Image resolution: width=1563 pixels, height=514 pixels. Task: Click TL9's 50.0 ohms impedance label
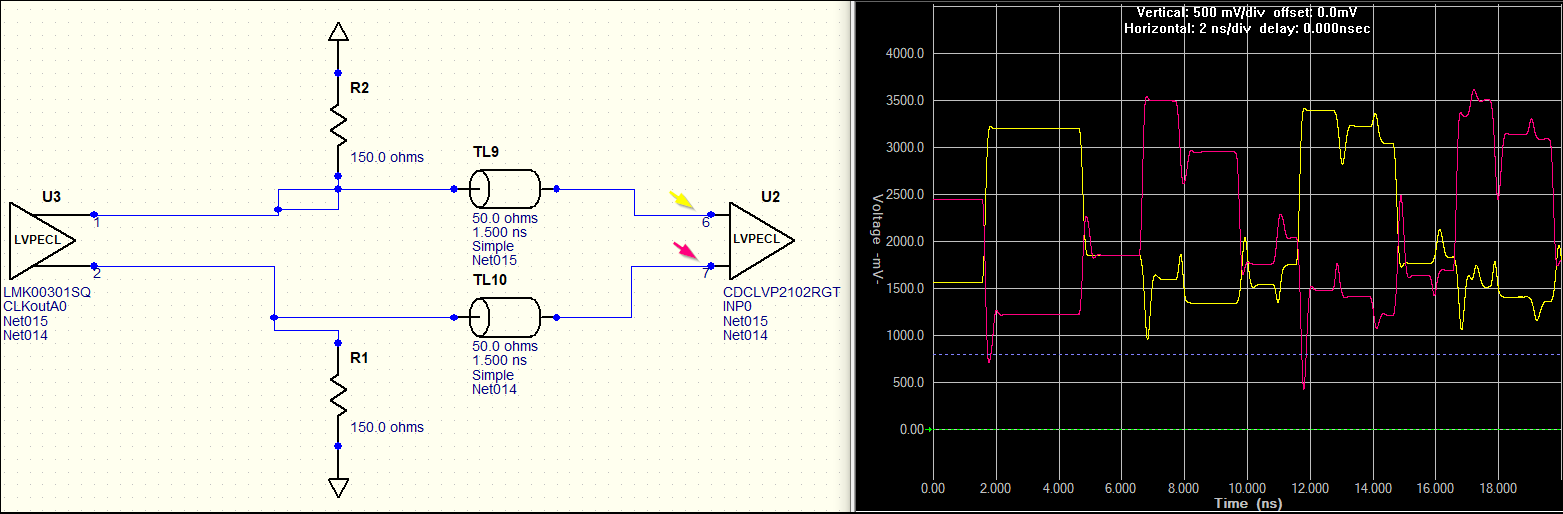click(505, 218)
